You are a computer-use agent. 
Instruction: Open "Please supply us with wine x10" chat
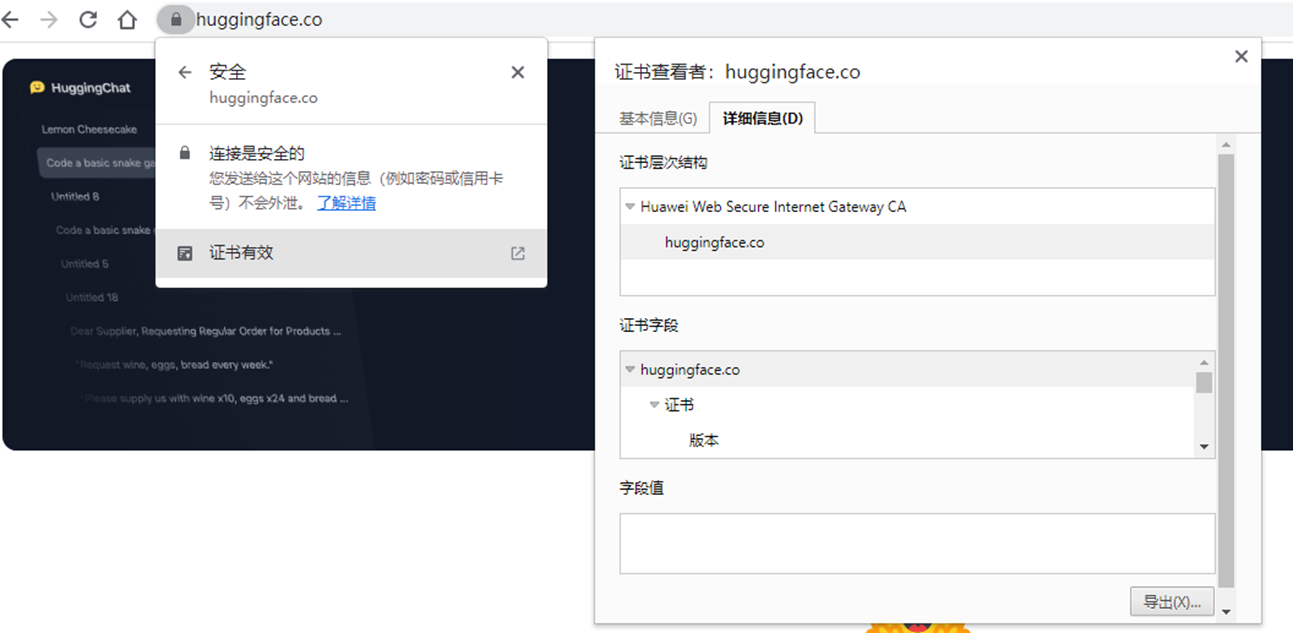(214, 399)
